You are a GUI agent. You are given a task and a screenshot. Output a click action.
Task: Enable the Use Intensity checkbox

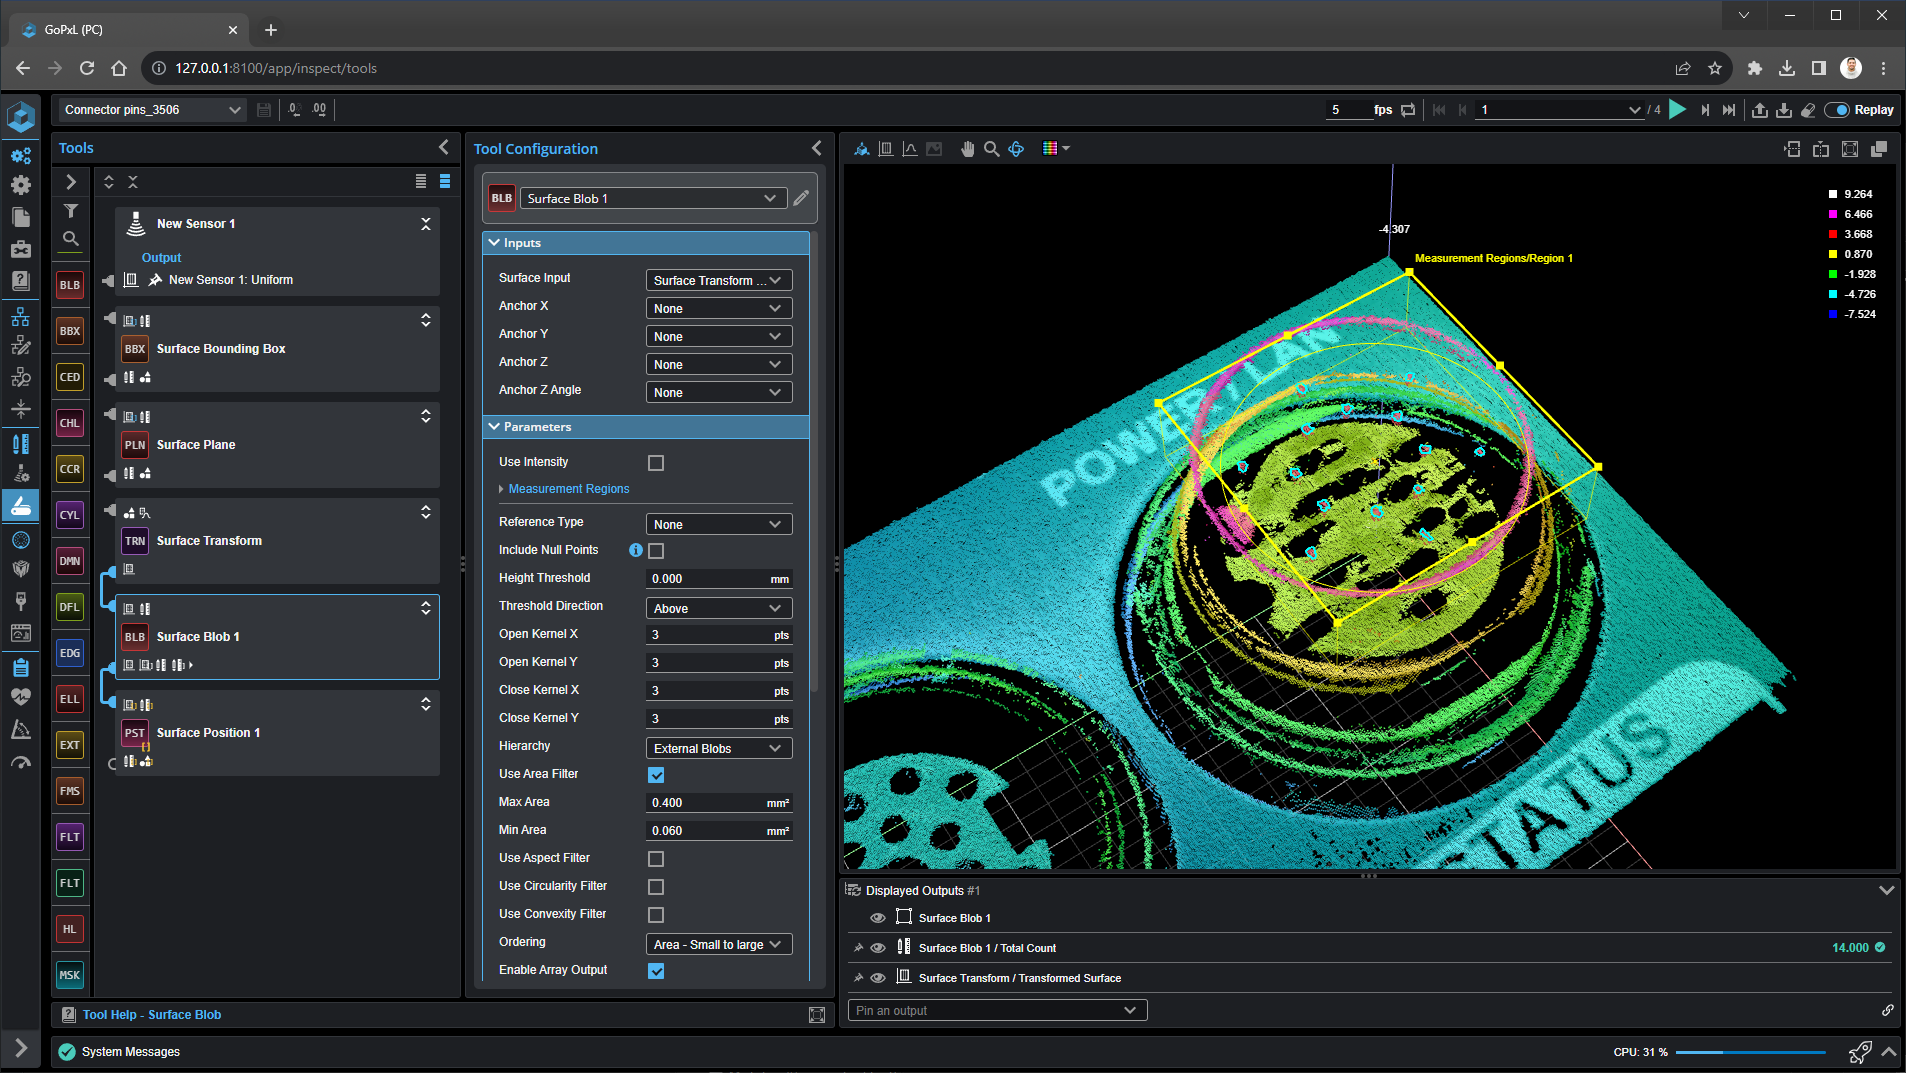[656, 463]
